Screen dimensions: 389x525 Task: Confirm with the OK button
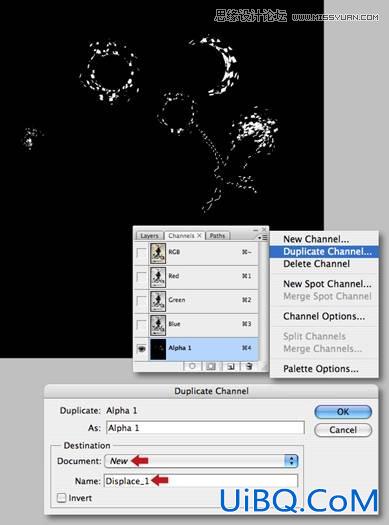pos(343,412)
